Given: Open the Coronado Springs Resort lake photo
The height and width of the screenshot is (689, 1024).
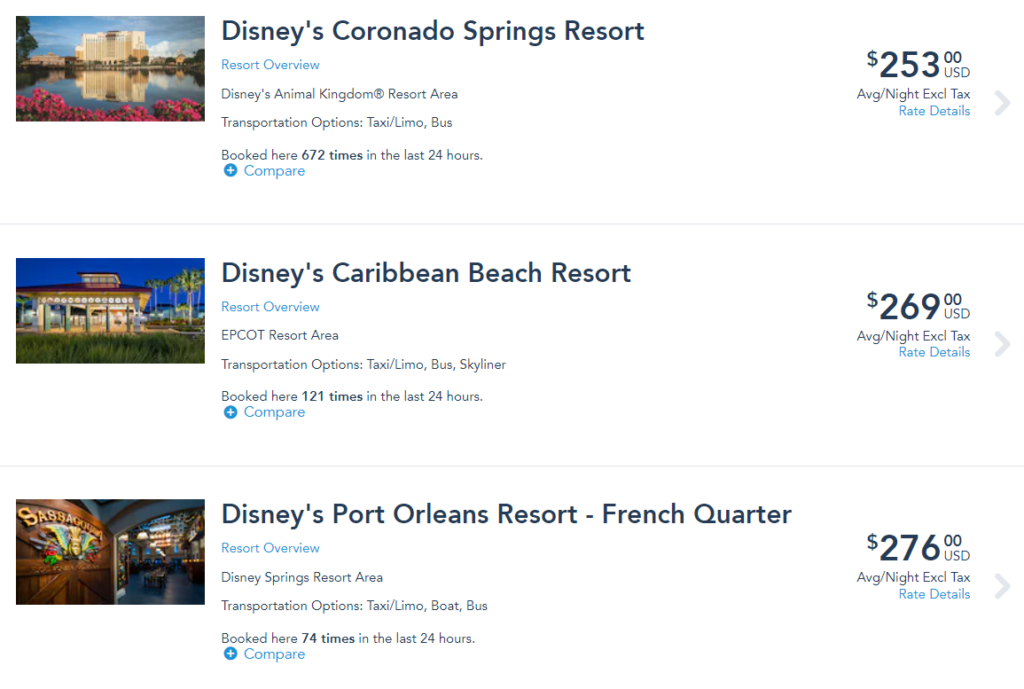Looking at the screenshot, I should coord(110,69).
